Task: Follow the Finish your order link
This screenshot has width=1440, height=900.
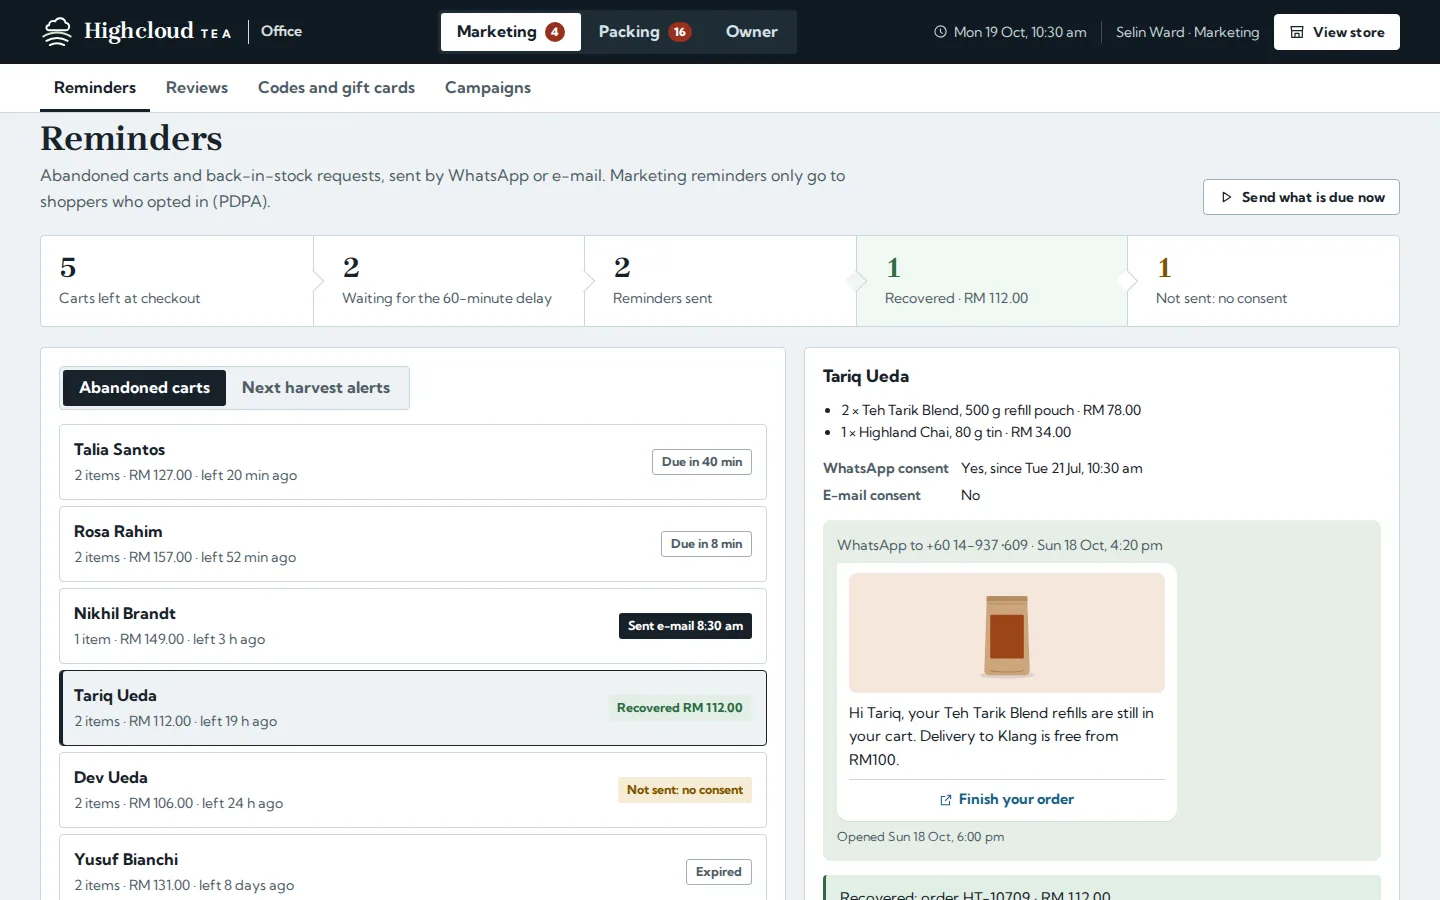Action: tap(1007, 800)
